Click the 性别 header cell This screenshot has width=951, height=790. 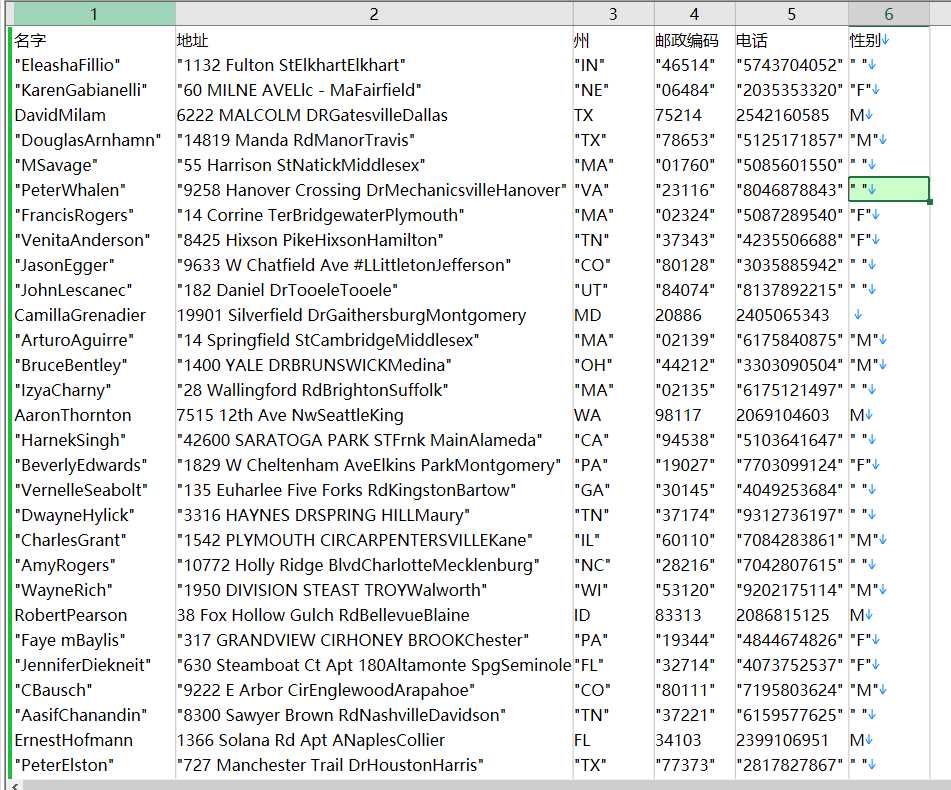coord(889,41)
